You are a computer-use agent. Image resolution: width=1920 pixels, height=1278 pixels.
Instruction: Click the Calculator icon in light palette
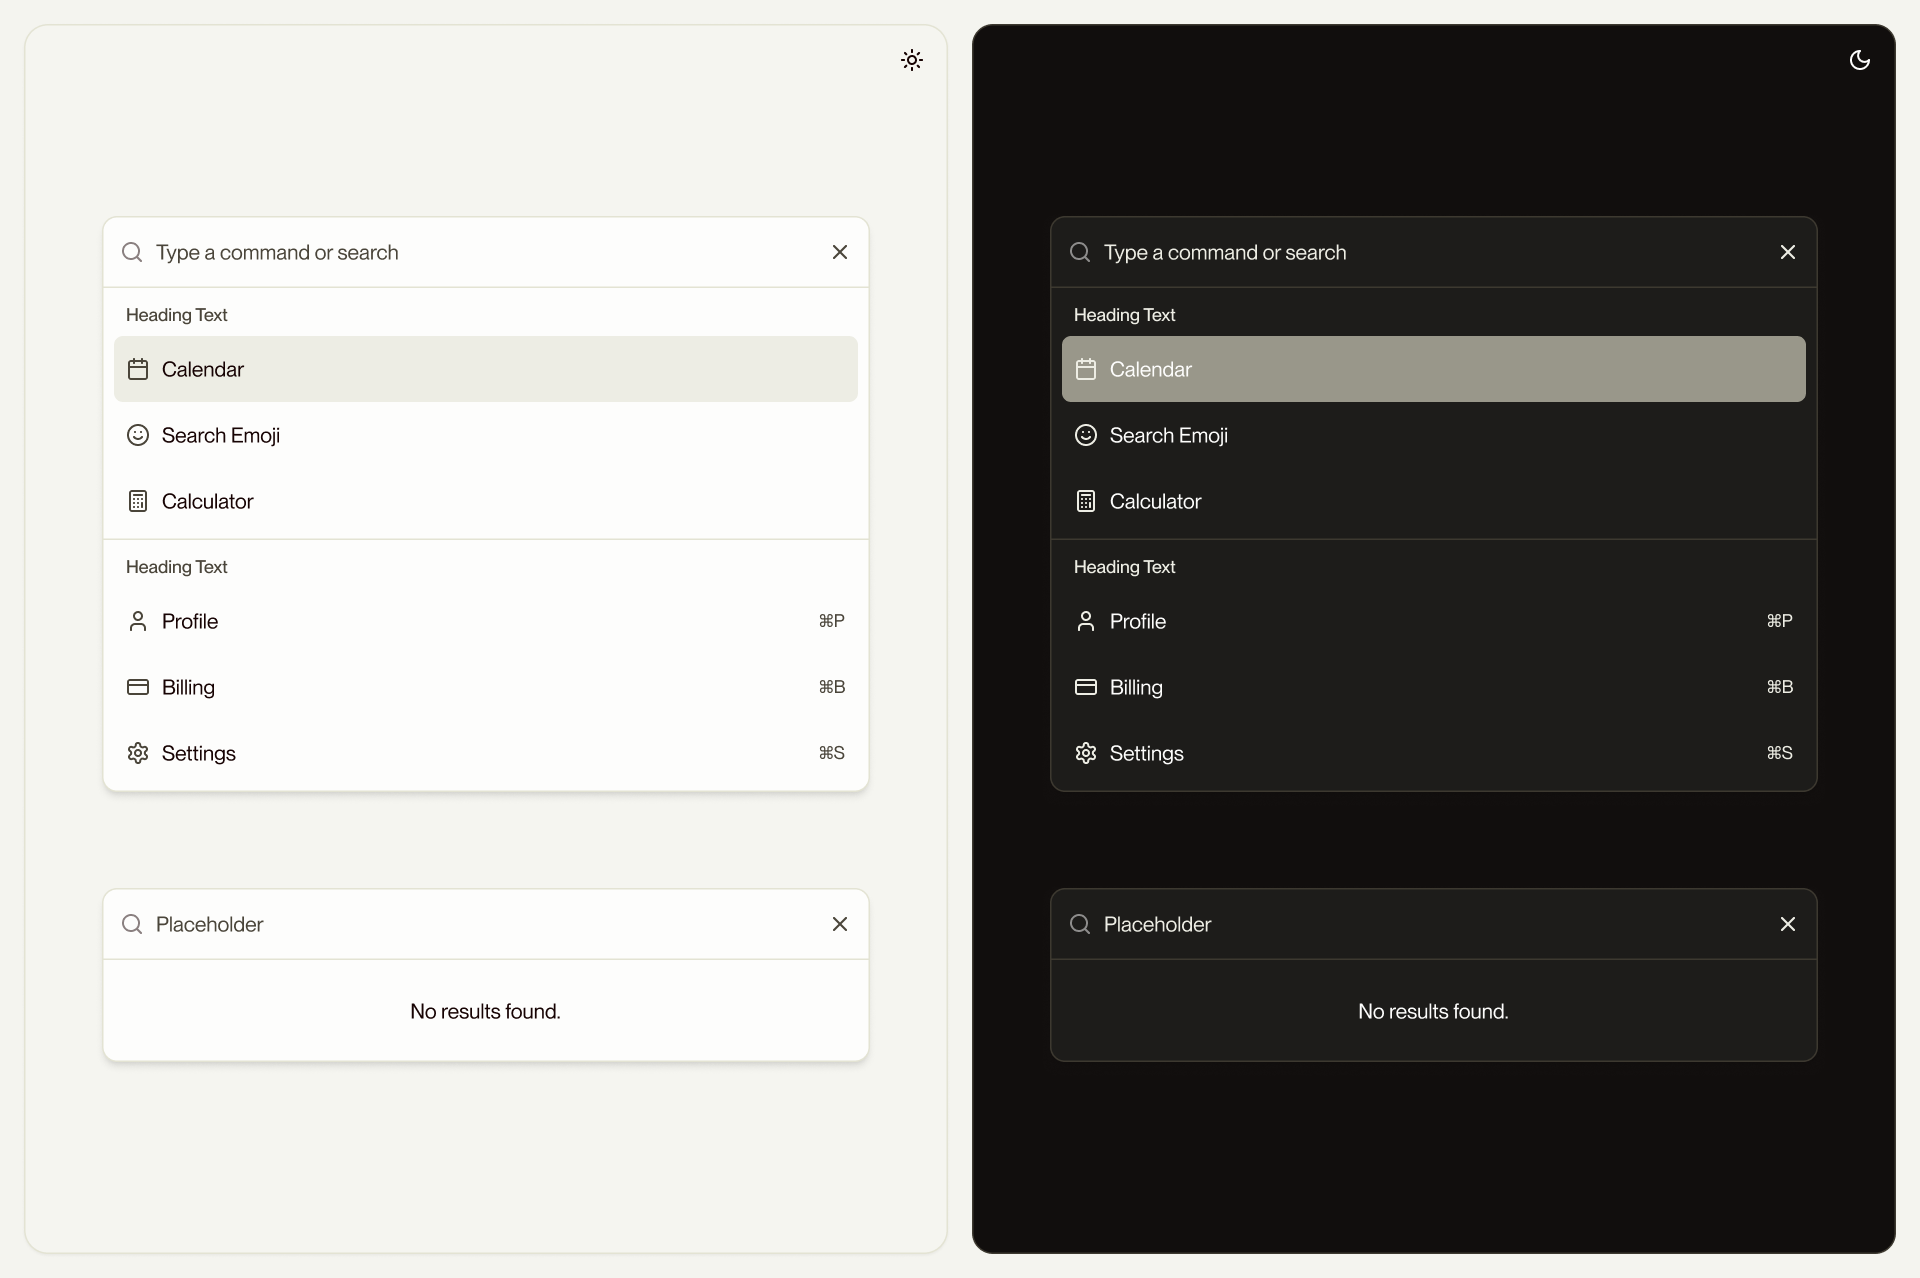pyautogui.click(x=138, y=501)
